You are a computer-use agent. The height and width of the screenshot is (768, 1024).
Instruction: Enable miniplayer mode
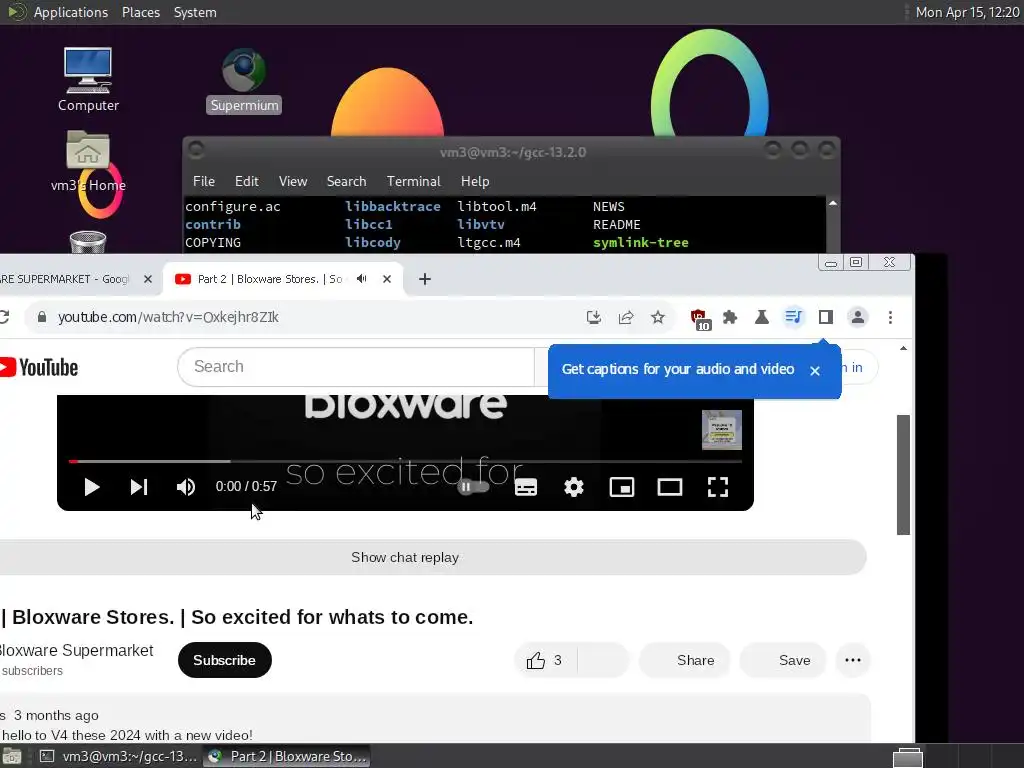[x=622, y=487]
